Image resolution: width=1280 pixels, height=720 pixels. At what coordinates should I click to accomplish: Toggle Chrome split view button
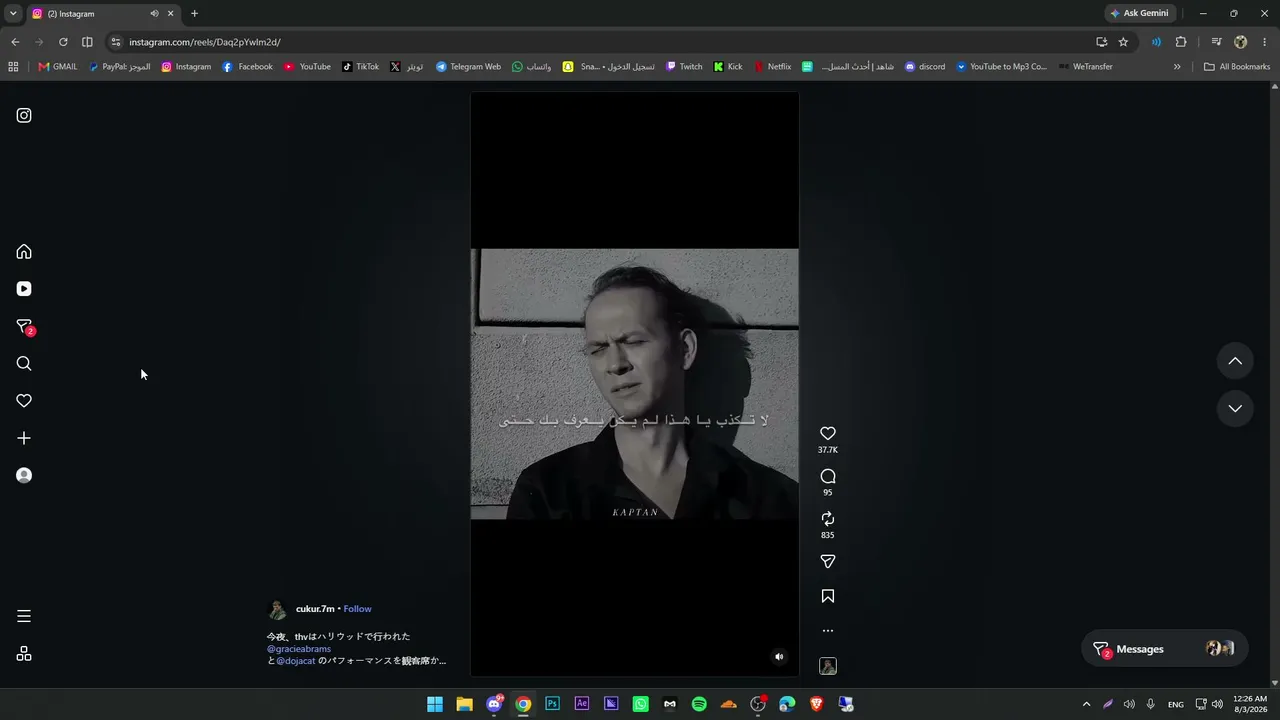coord(87,42)
